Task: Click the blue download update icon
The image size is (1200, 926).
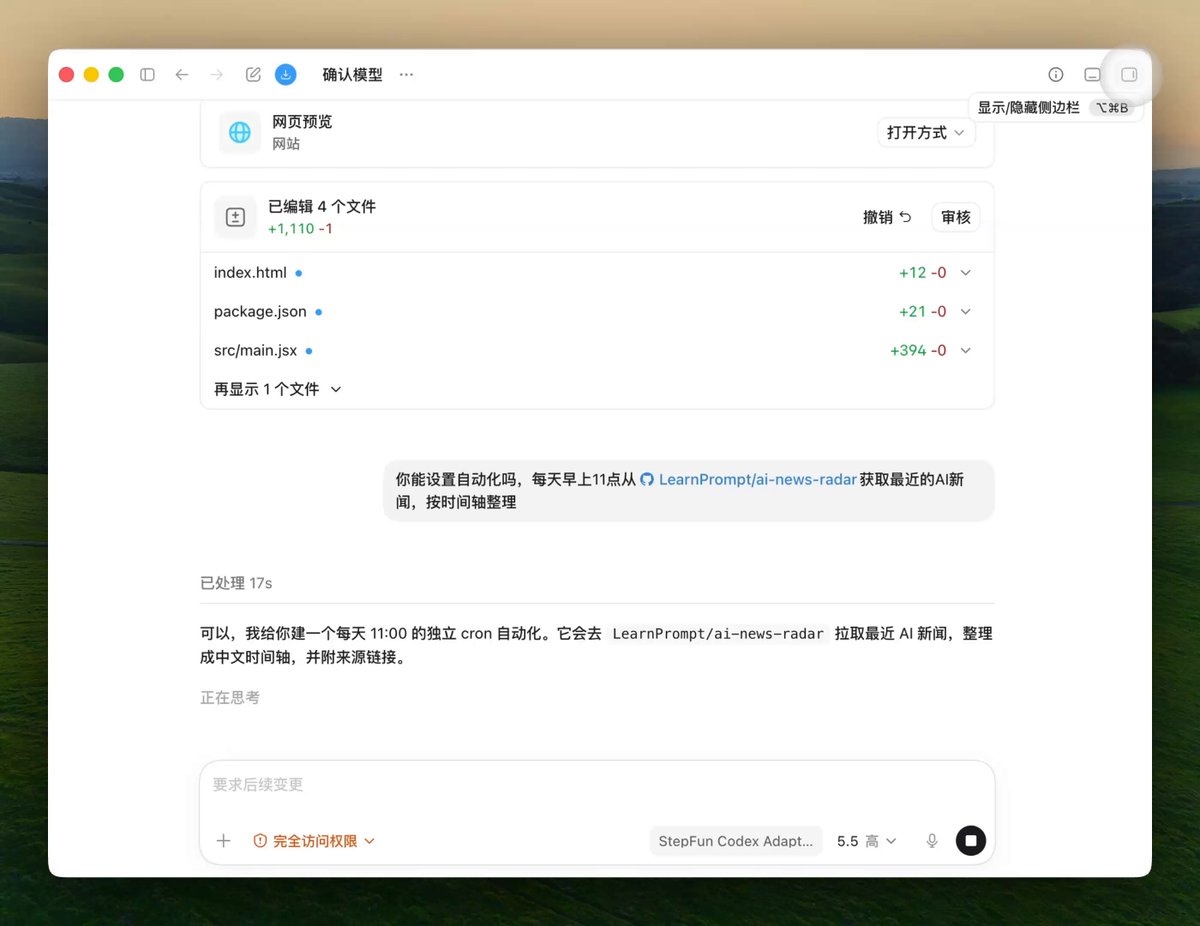Action: tap(286, 75)
